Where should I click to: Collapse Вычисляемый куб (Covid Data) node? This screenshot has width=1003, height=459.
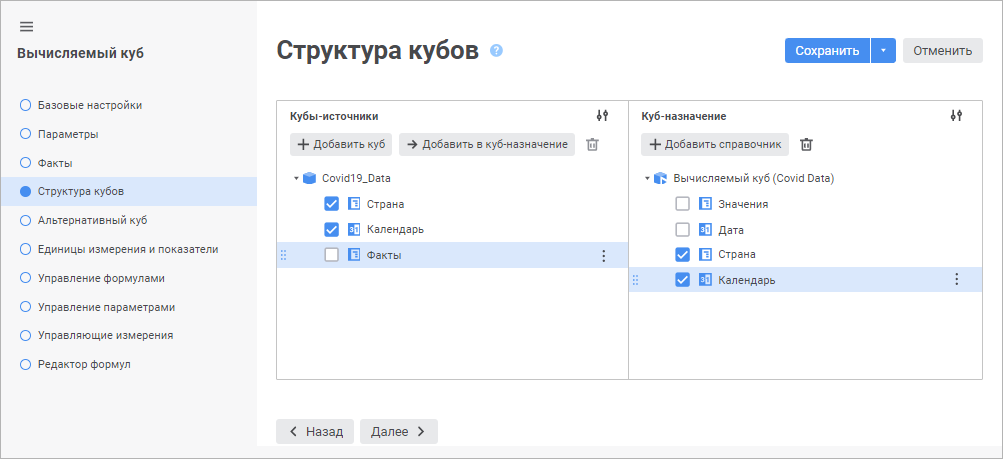pyautogui.click(x=648, y=179)
